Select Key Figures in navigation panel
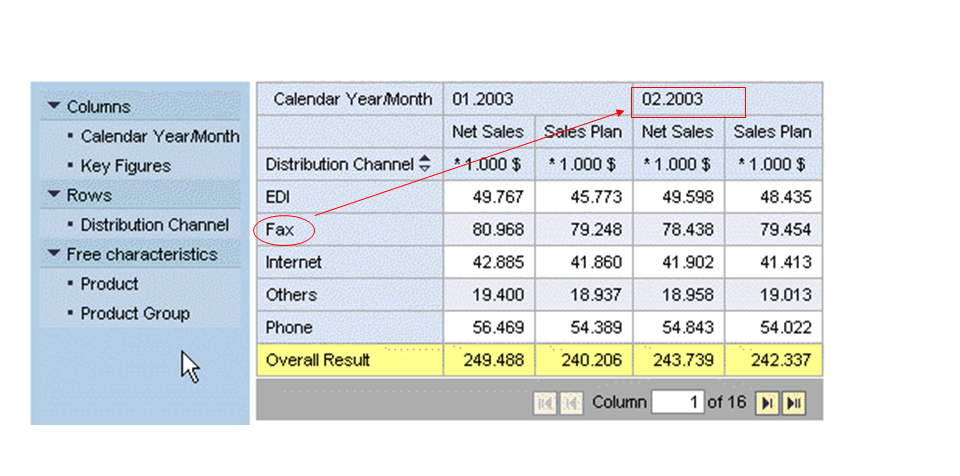 [125, 166]
